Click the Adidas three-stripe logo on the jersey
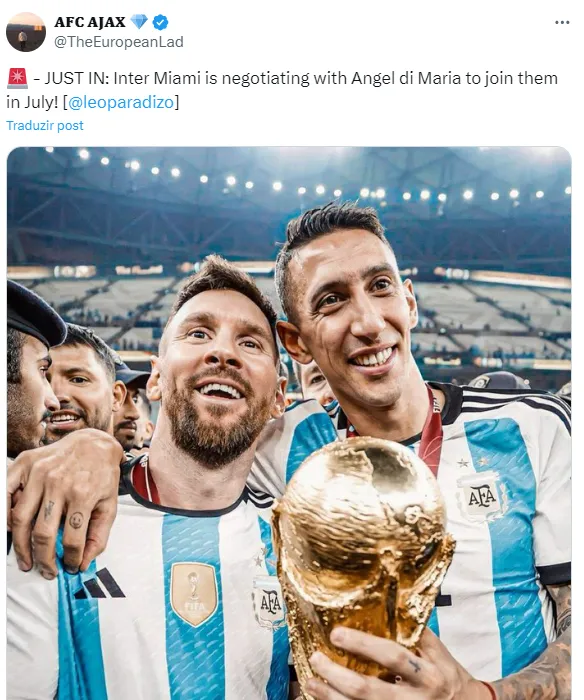Image resolution: width=584 pixels, height=700 pixels. (100, 584)
